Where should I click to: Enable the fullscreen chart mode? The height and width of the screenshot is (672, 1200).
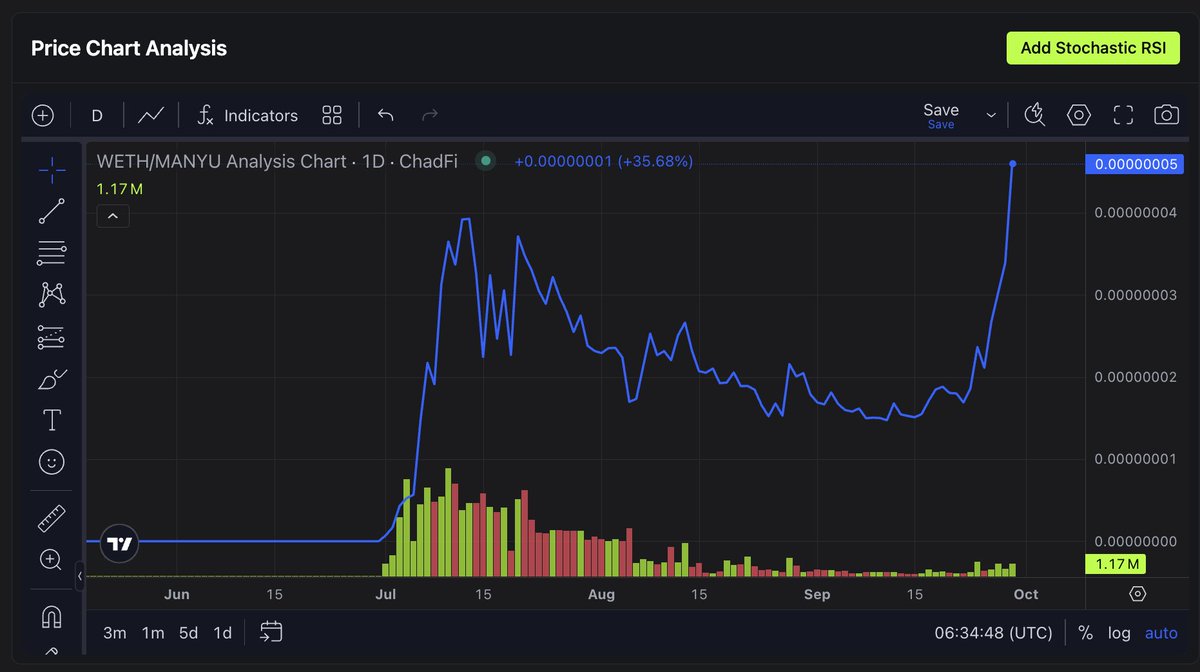point(1122,114)
